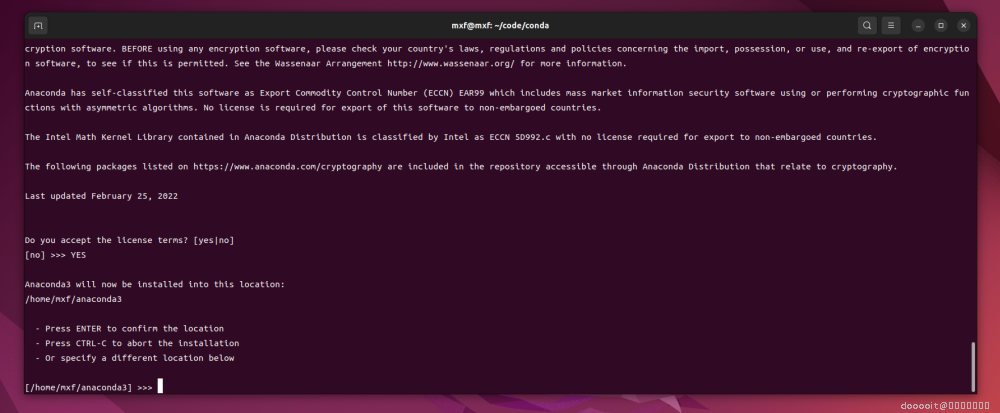Open a new terminal tab icon
Image resolution: width=1000 pixels, height=413 pixels.
(38, 25)
